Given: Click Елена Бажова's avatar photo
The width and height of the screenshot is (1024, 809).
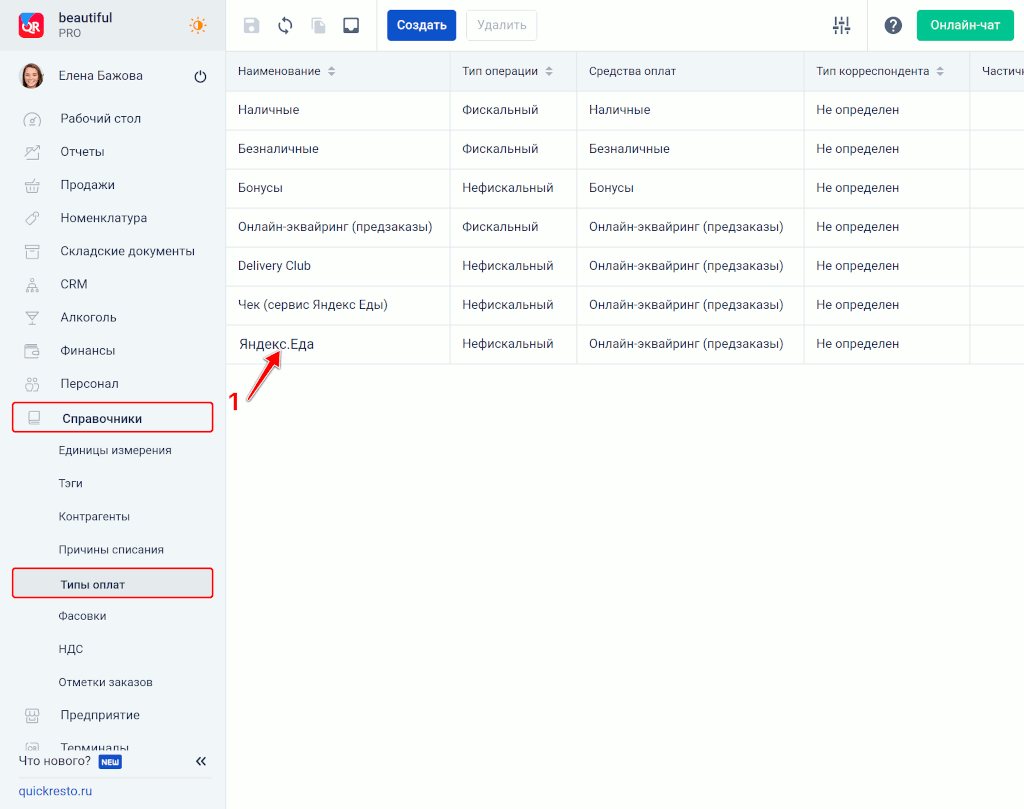Looking at the screenshot, I should (x=32, y=76).
